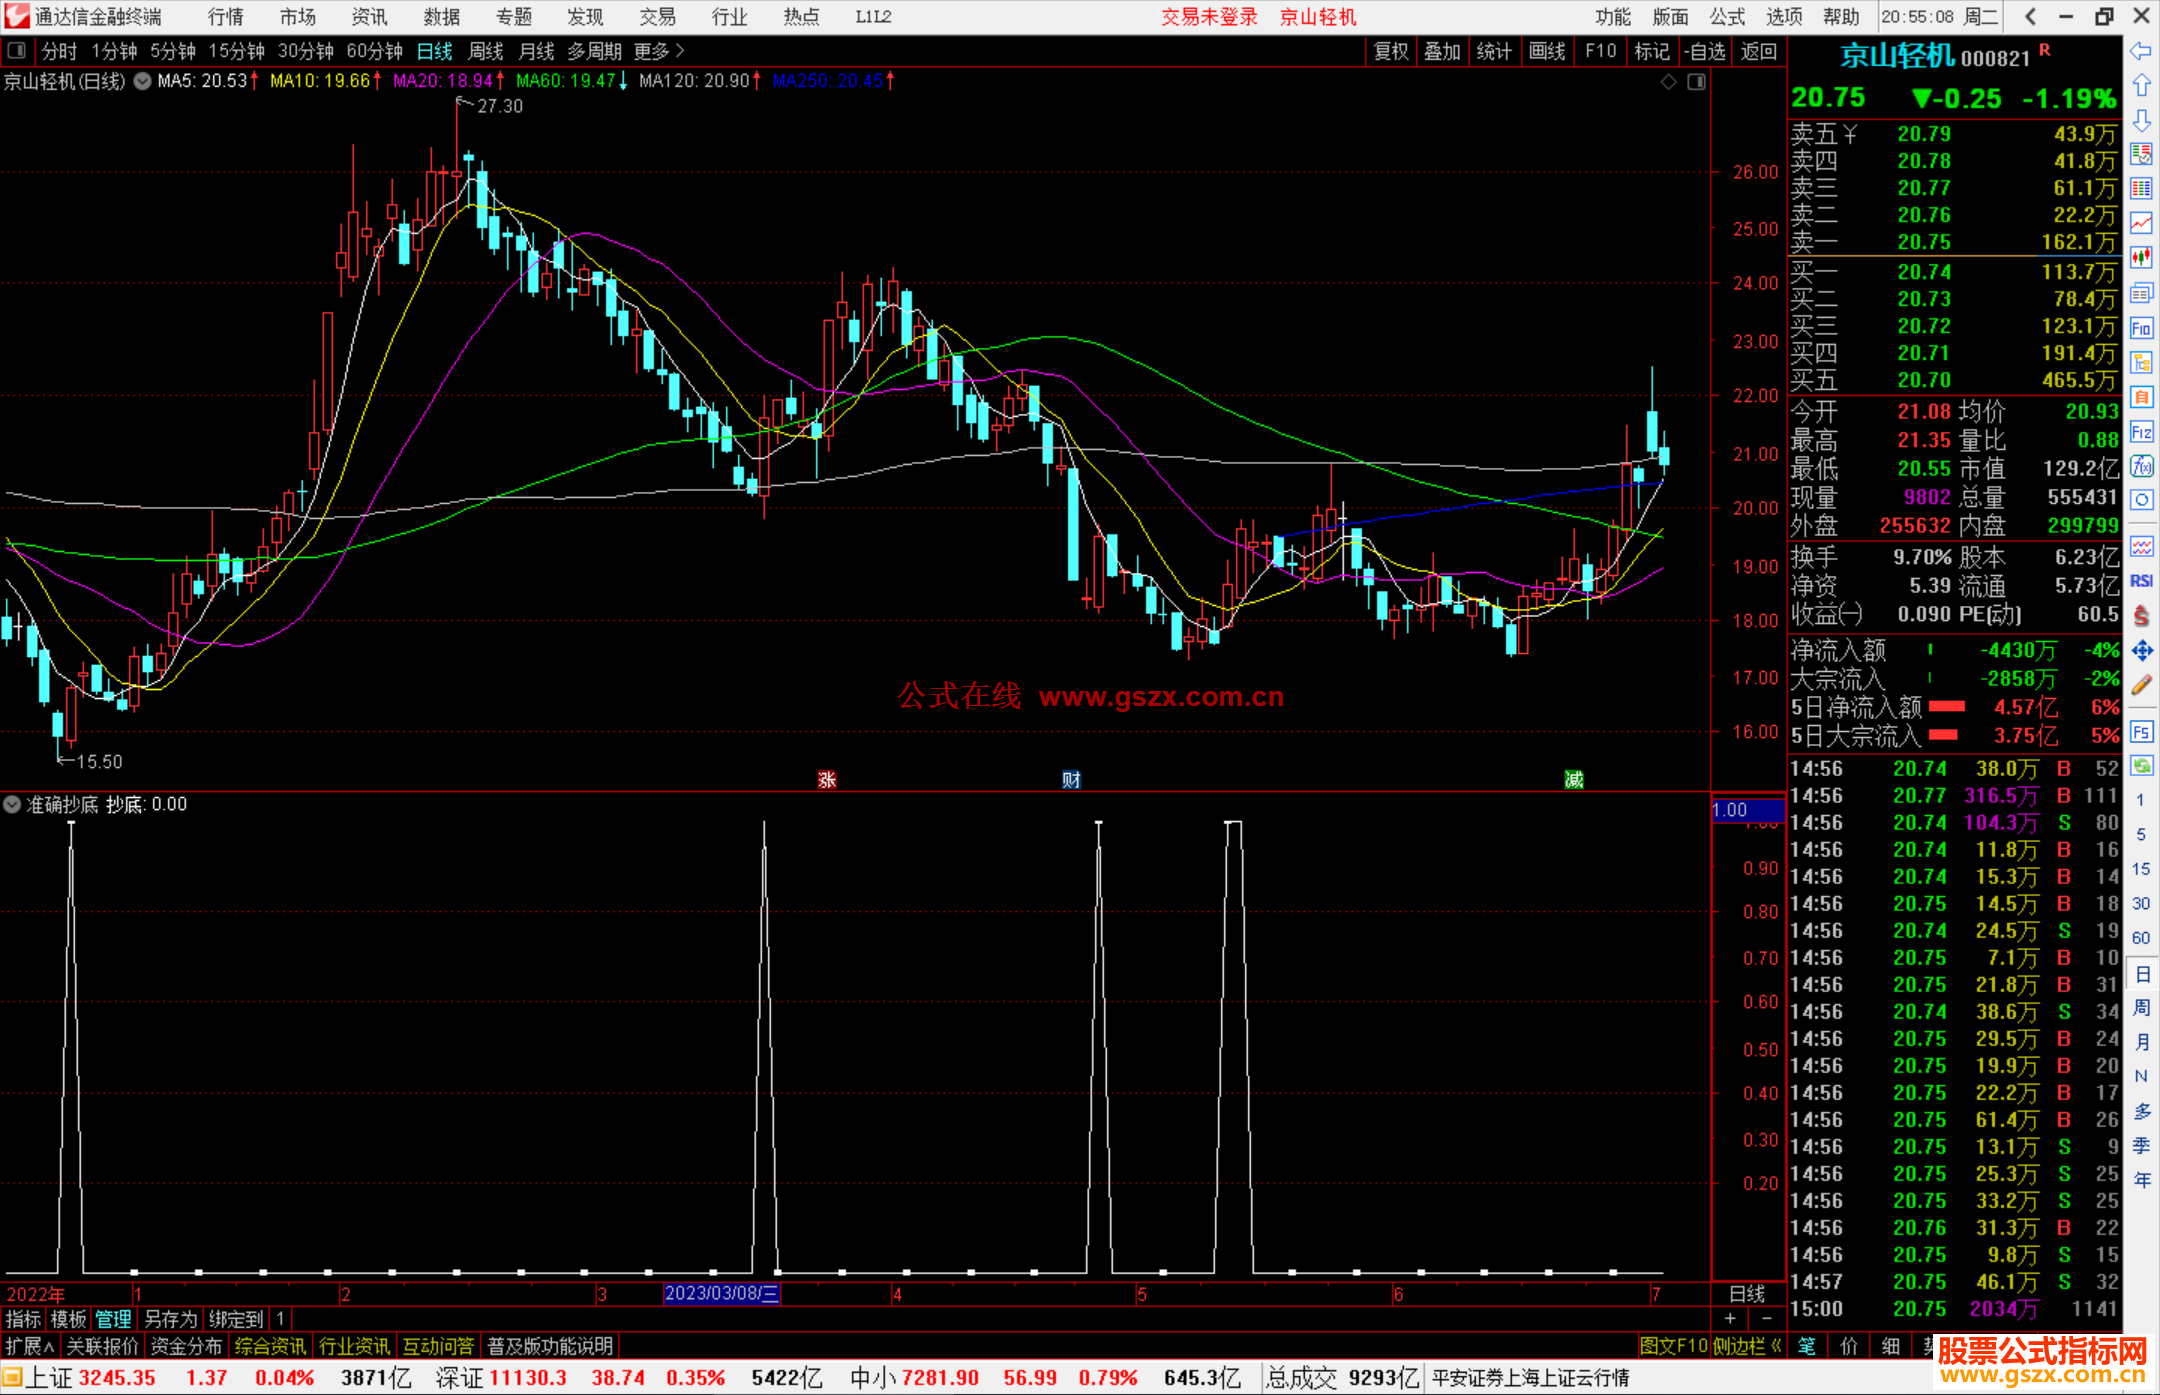Click the four-way move arrows icon
The height and width of the screenshot is (1395, 2160).
[x=2141, y=651]
